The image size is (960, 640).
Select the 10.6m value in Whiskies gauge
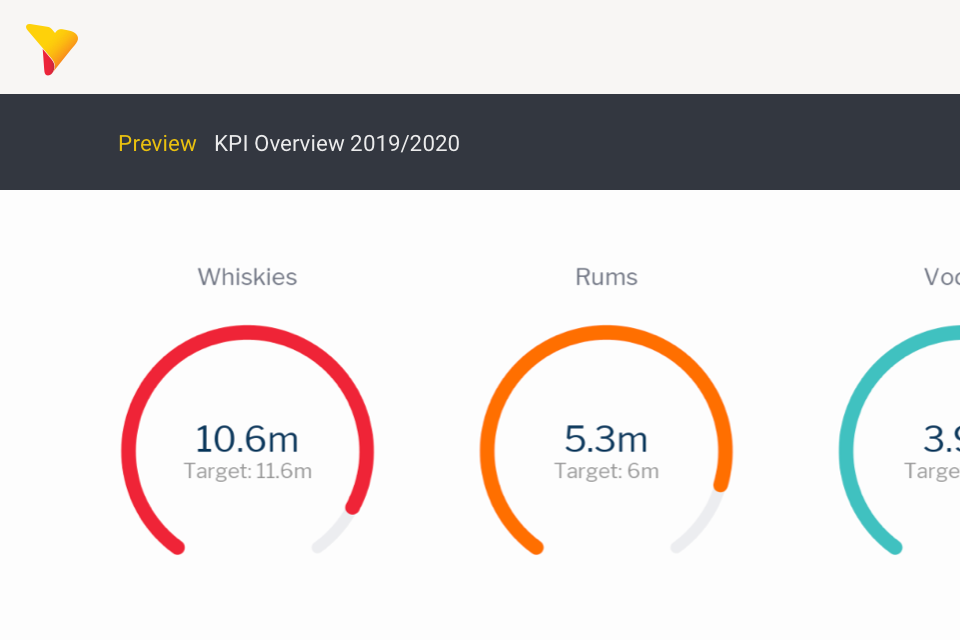247,438
